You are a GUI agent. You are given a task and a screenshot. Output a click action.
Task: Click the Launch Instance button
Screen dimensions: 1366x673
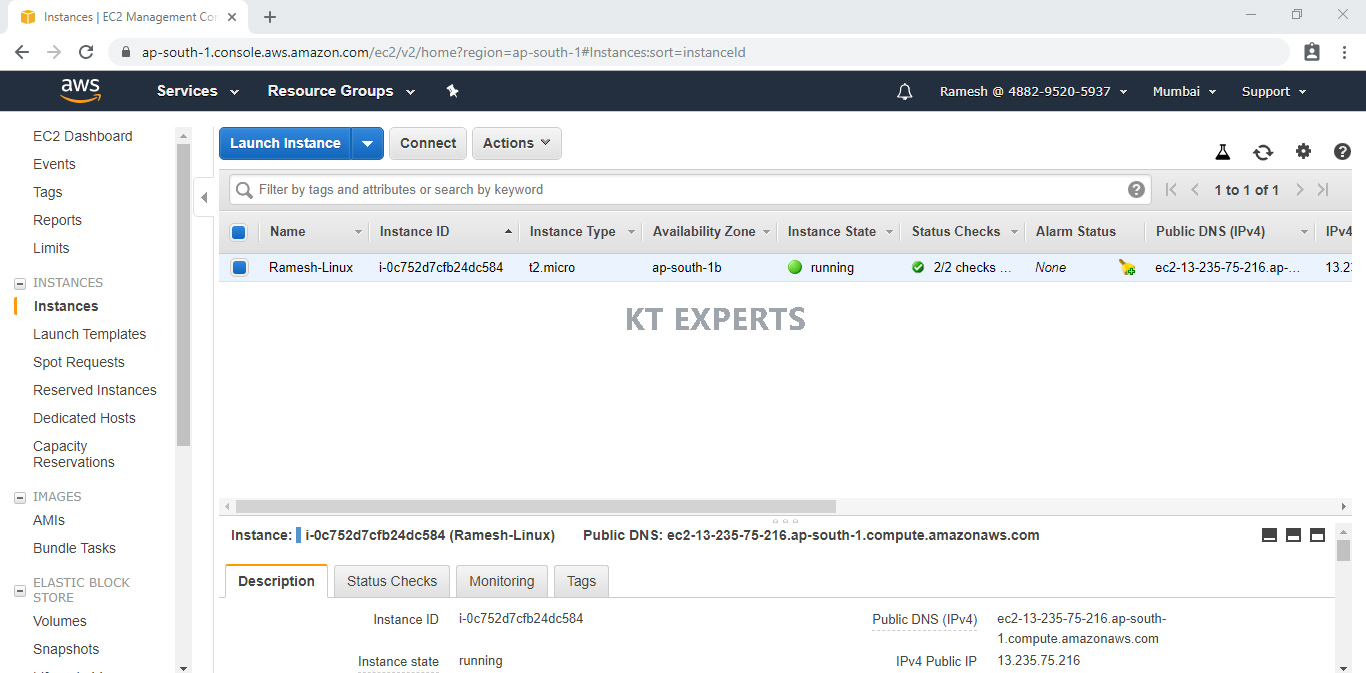(x=285, y=143)
